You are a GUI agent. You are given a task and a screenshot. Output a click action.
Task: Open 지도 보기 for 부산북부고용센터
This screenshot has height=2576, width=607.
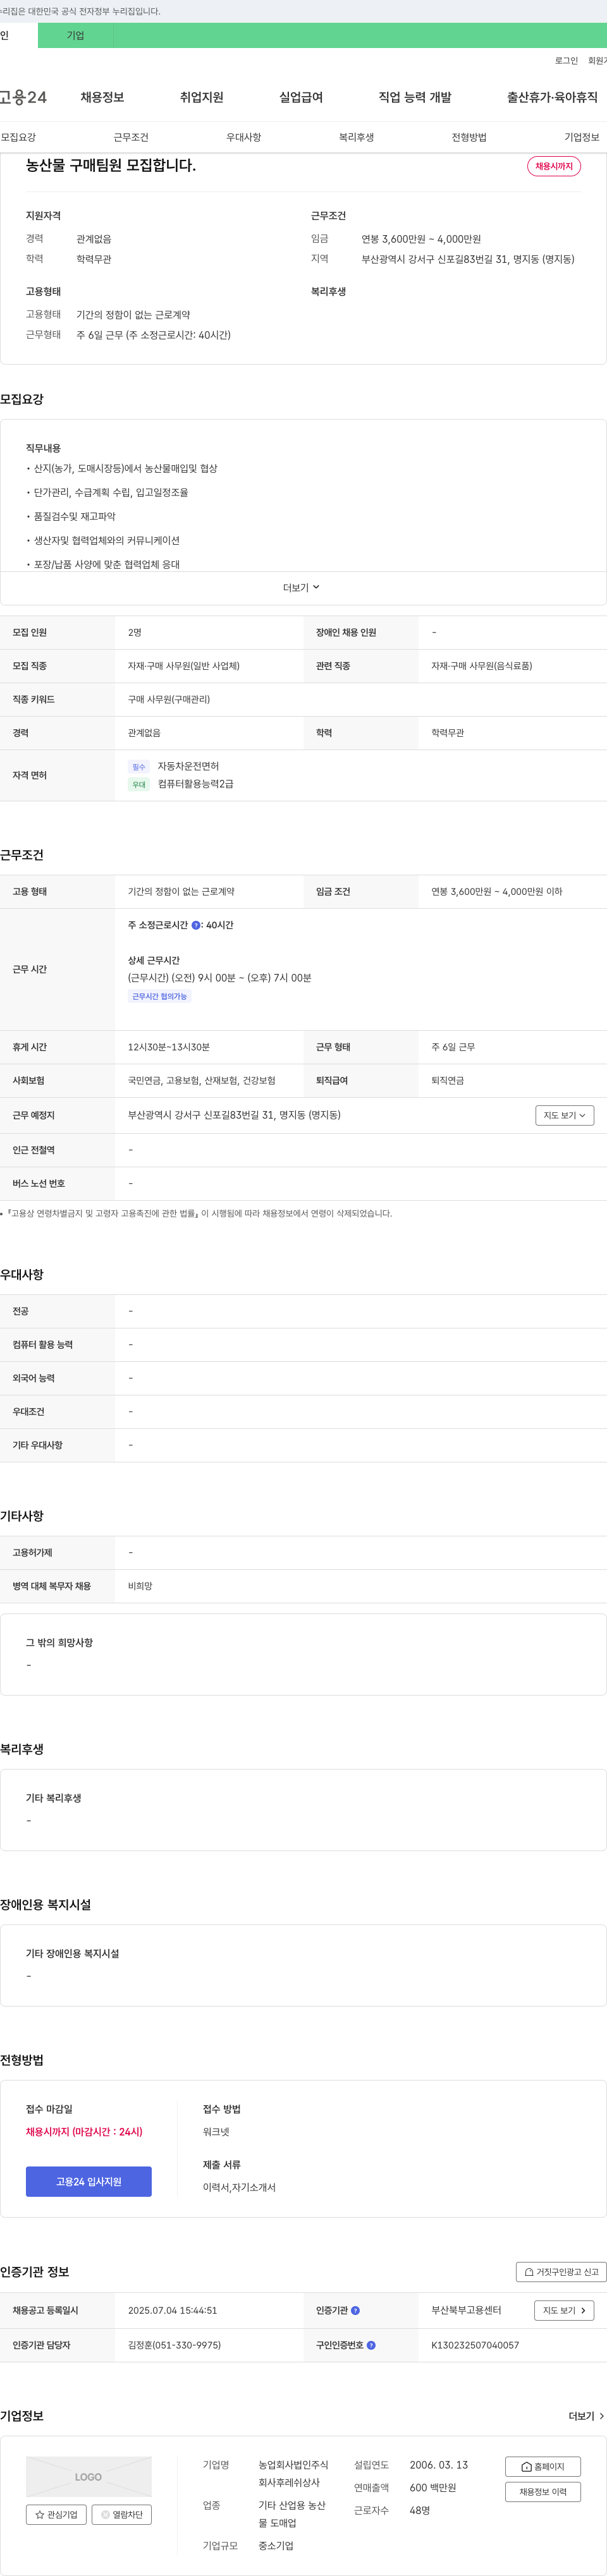pos(564,2310)
